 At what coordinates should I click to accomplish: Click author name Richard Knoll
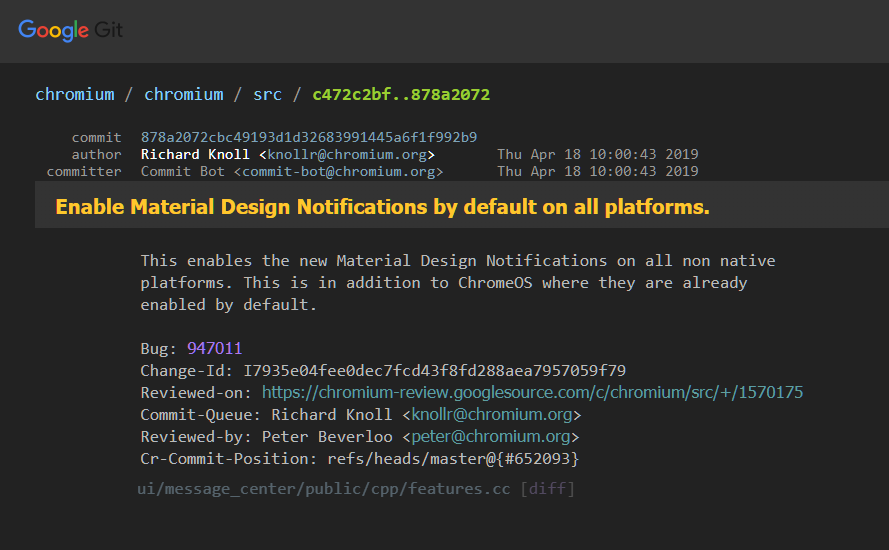[x=195, y=154]
